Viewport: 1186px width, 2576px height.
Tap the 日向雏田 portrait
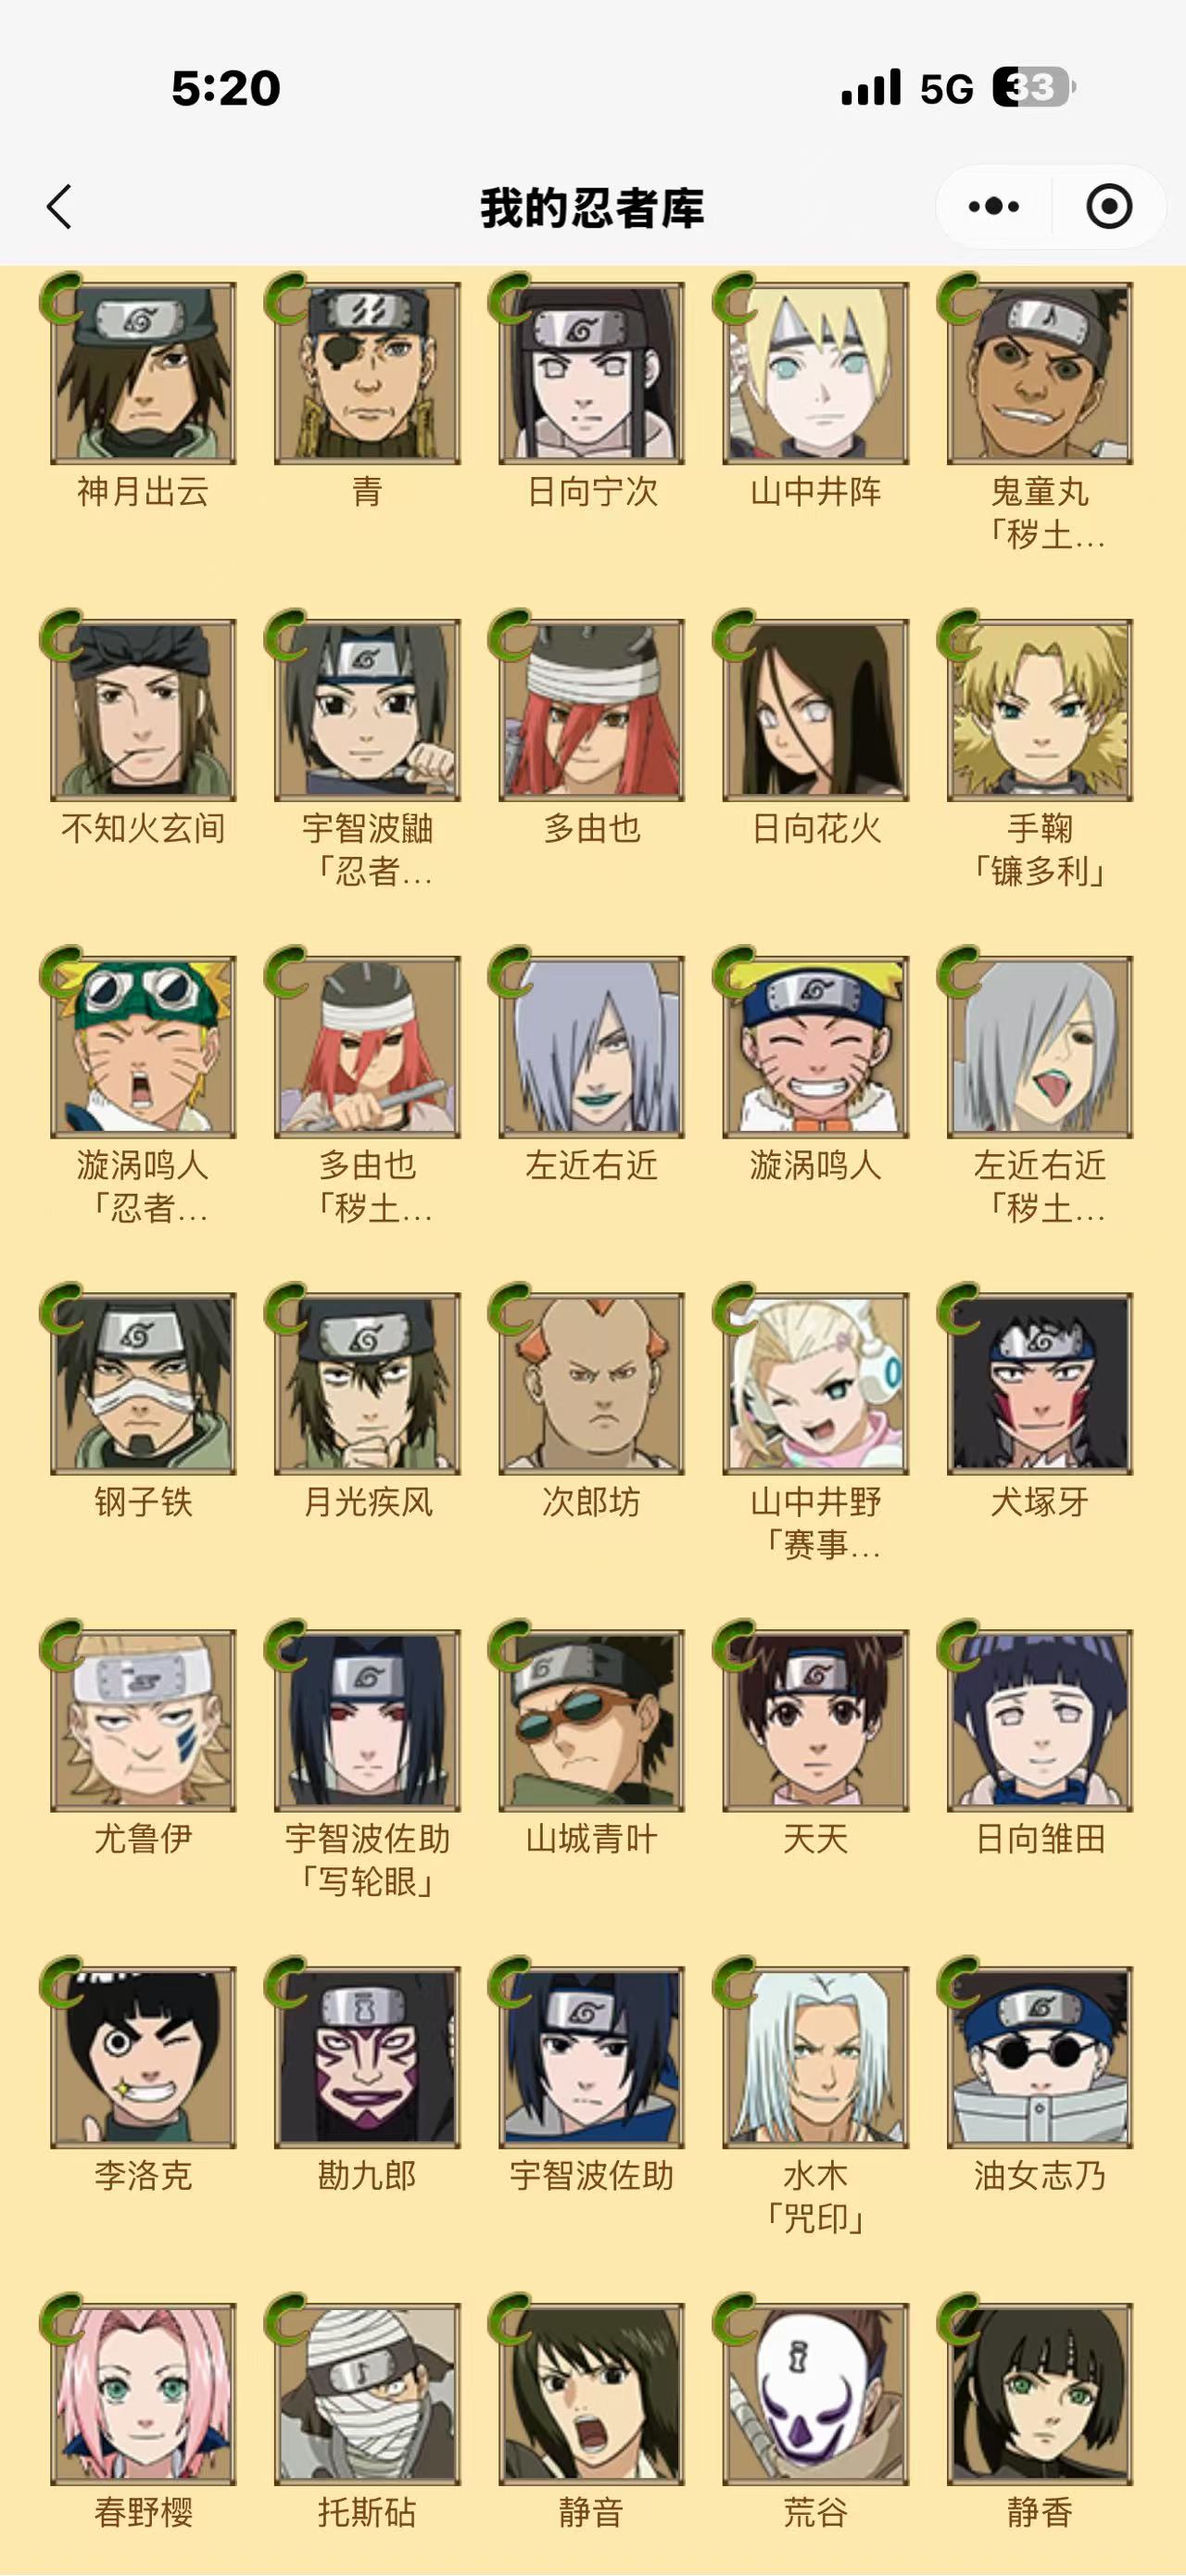click(x=1039, y=1720)
